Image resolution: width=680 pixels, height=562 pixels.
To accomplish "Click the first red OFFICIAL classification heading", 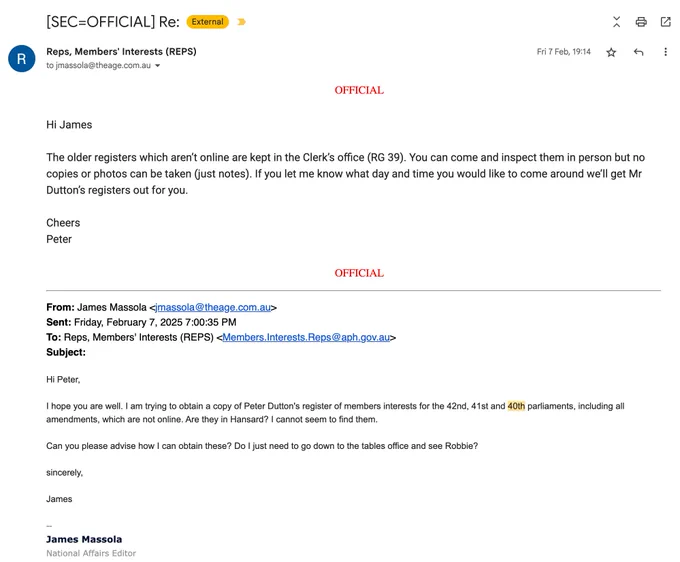I will click(359, 90).
